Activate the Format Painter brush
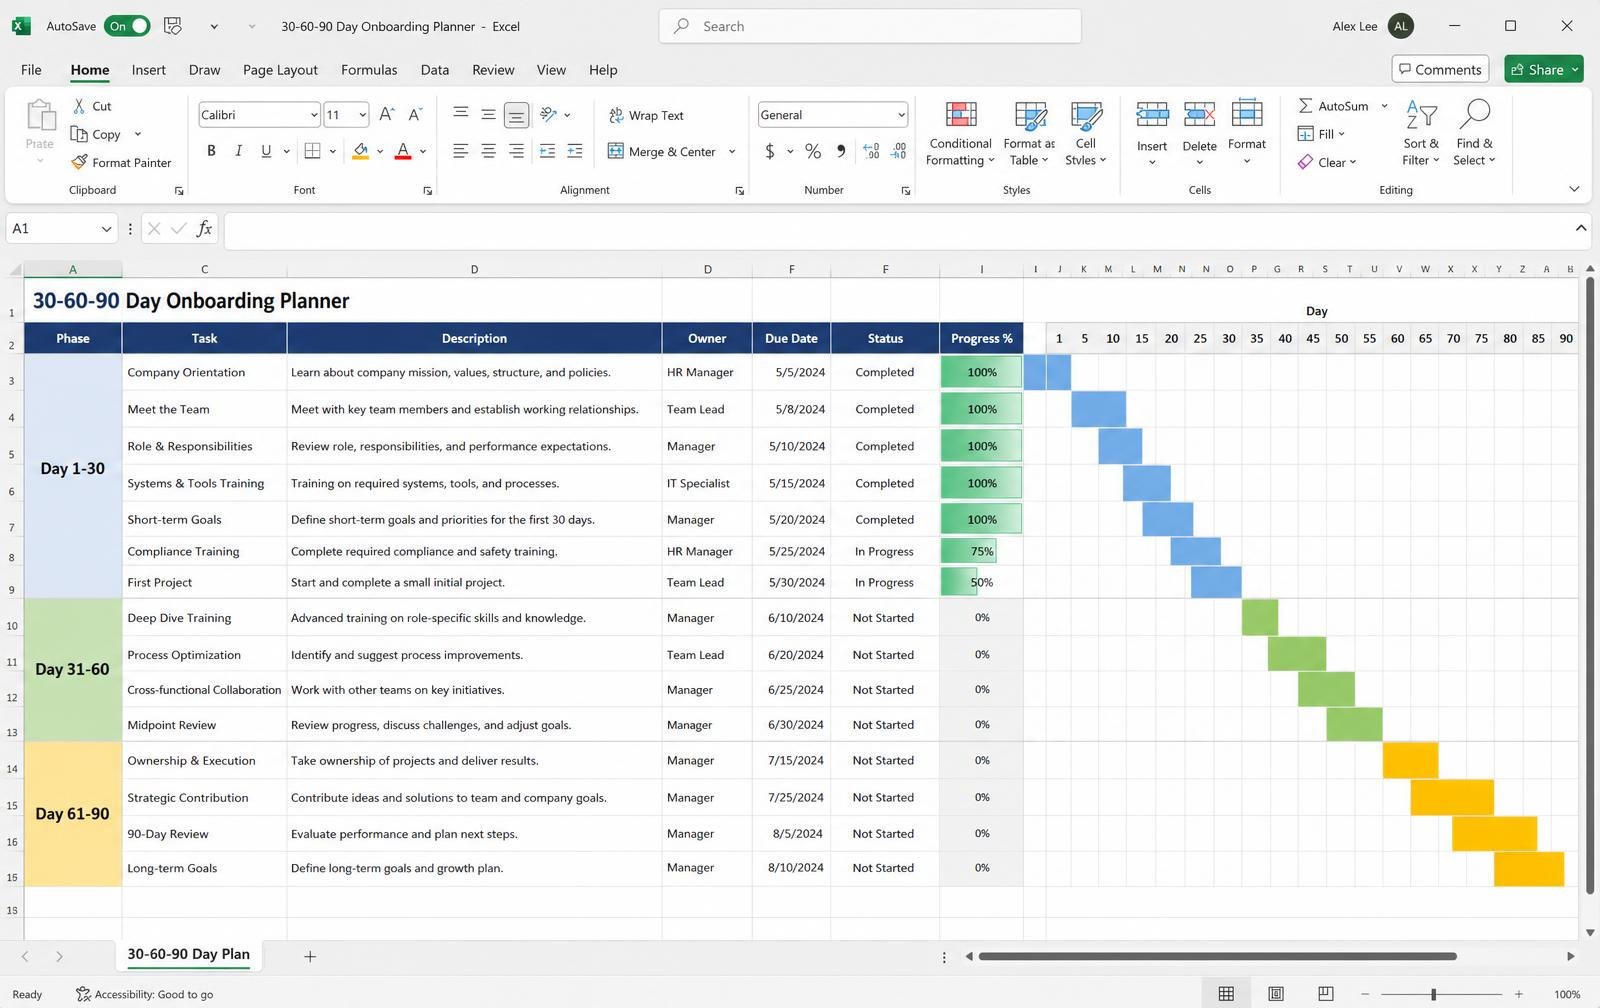 pos(80,162)
